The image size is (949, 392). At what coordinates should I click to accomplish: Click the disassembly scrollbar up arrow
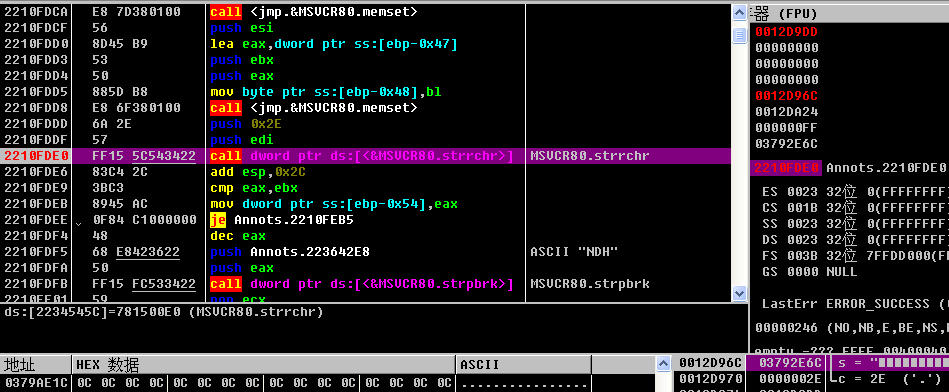[x=740, y=12]
